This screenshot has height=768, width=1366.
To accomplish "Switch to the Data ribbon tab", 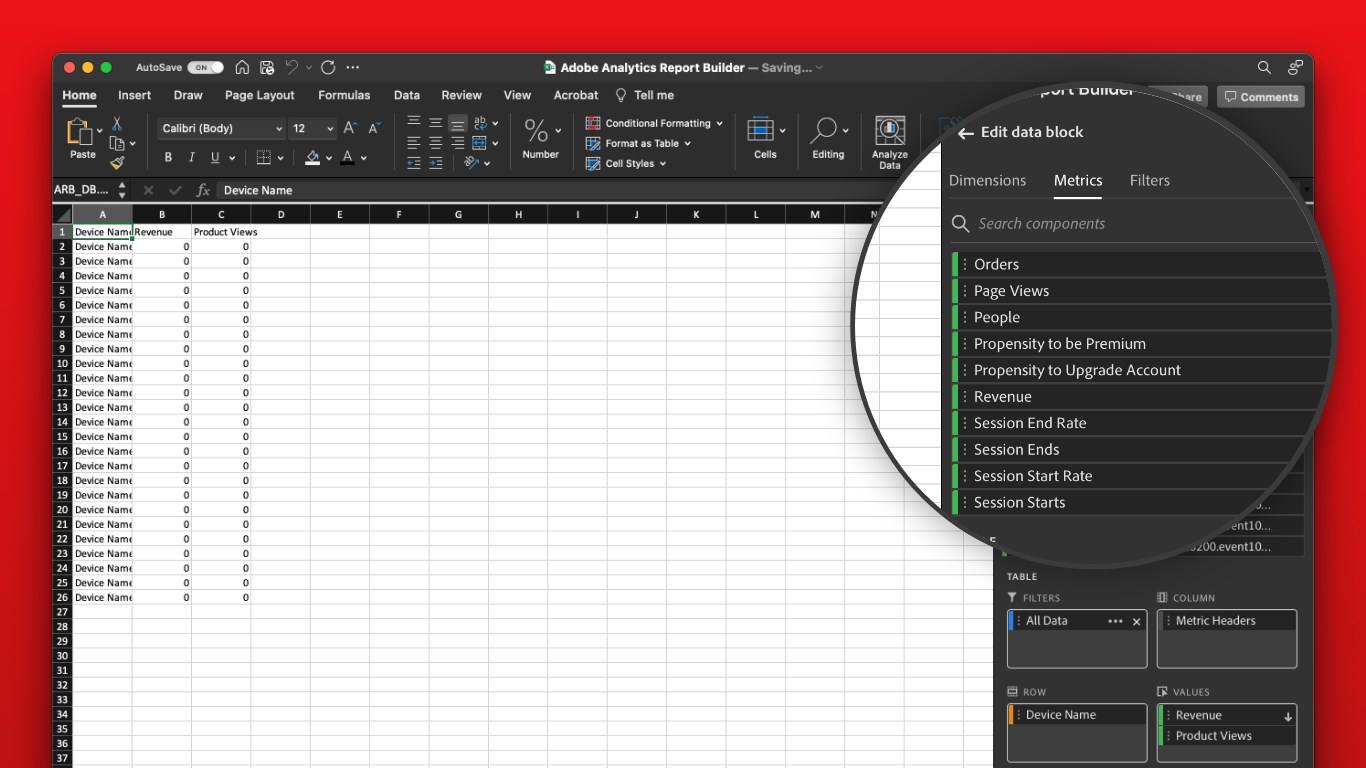I will (x=407, y=95).
